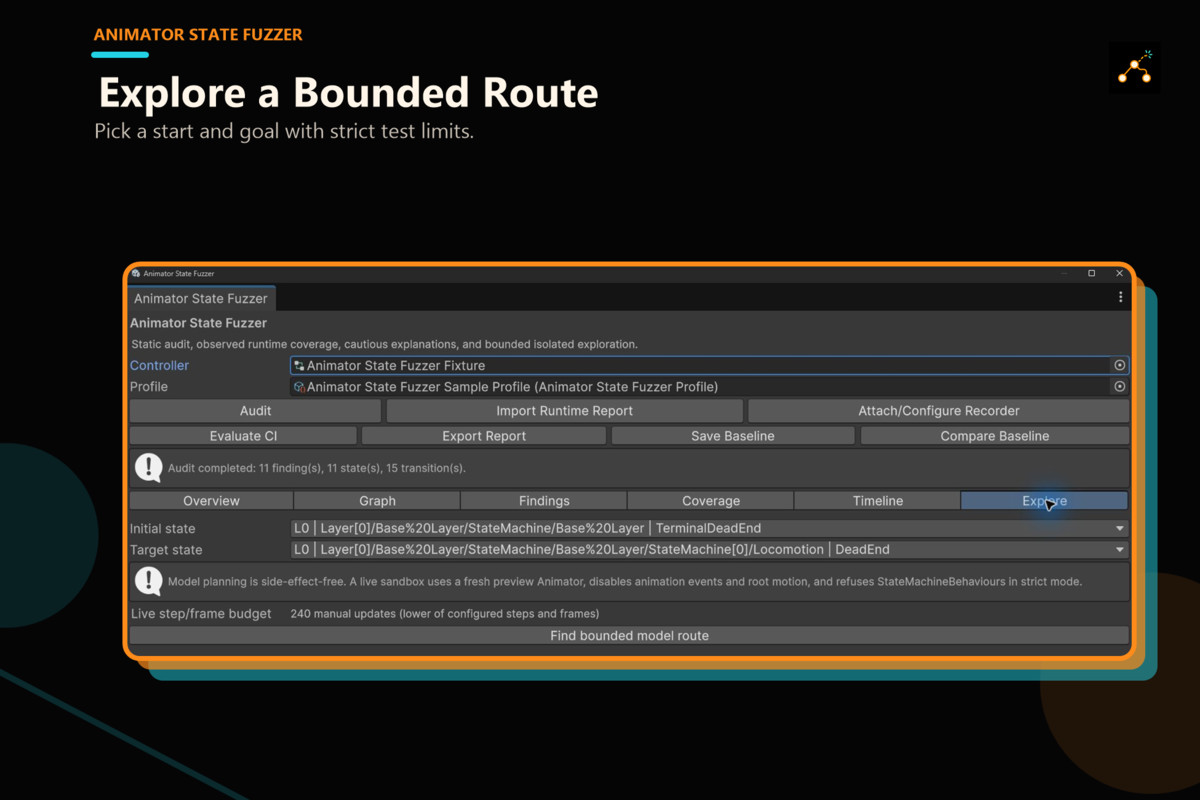Image resolution: width=1200 pixels, height=800 pixels.
Task: Select the Animator State Fuzzer window tab
Action: pos(201,298)
